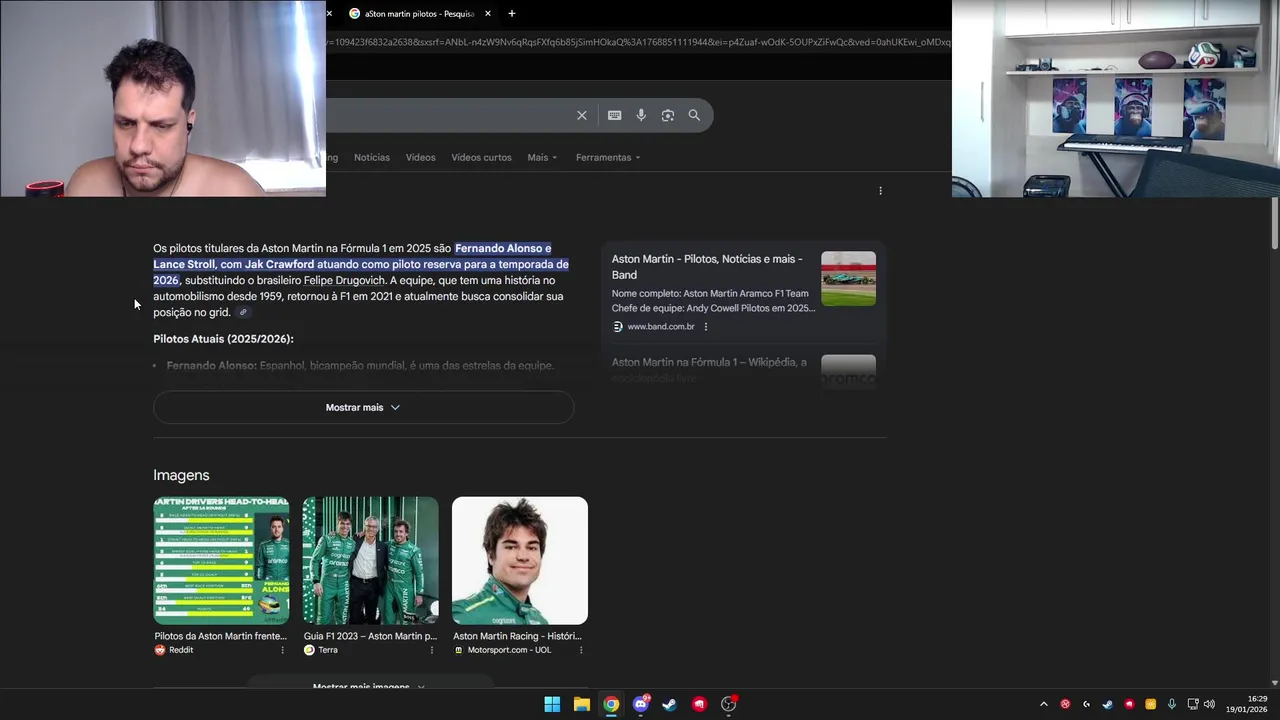Expand the Mais dropdown
Screen dimensions: 1280x720
coord(542,157)
